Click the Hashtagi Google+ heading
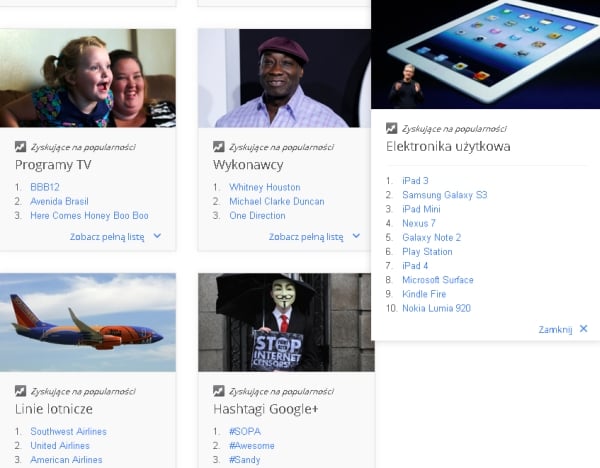 pyautogui.click(x=266, y=409)
